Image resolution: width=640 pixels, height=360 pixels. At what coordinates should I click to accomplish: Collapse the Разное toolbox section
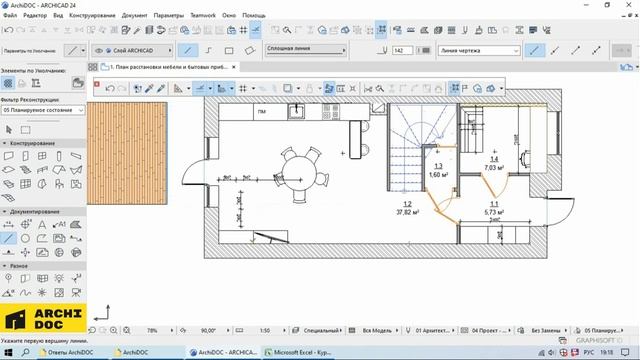[x=4, y=266]
